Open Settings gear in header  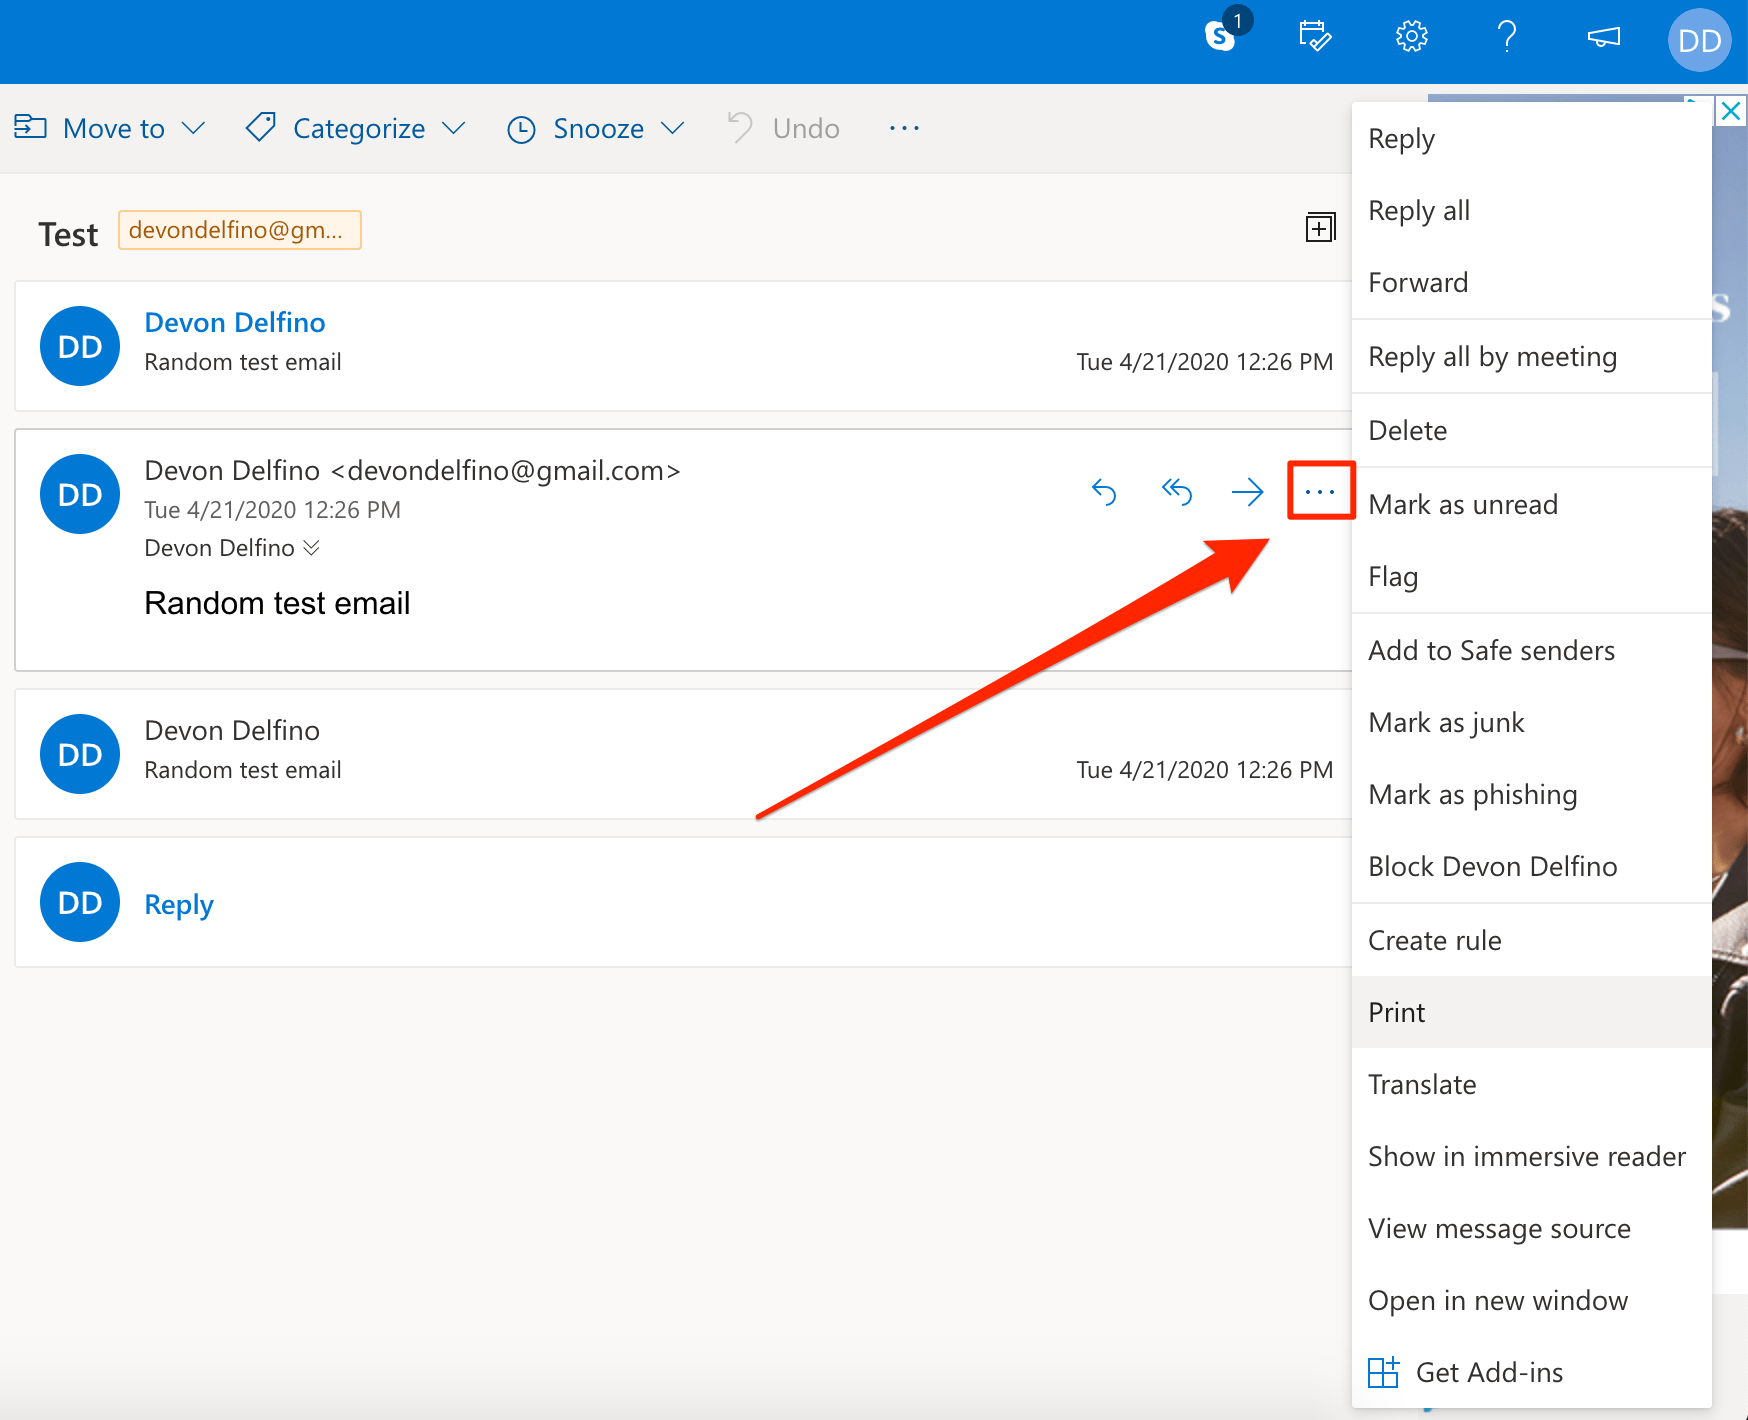point(1411,37)
